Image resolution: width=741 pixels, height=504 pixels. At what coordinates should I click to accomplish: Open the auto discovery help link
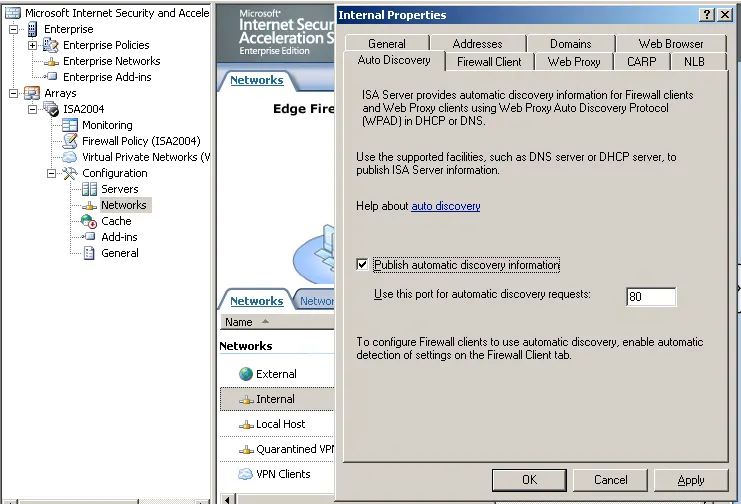click(x=446, y=206)
